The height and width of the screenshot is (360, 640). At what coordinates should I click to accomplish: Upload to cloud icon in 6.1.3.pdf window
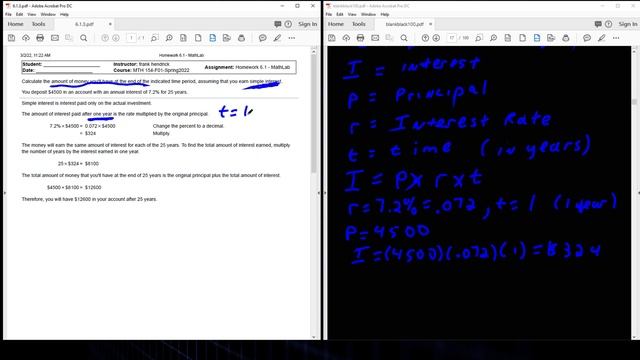pyautogui.click(x=26, y=38)
